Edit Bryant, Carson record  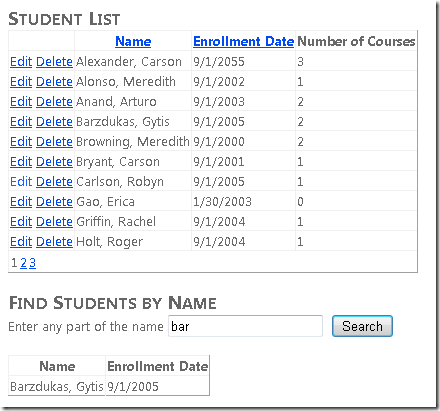(21, 162)
